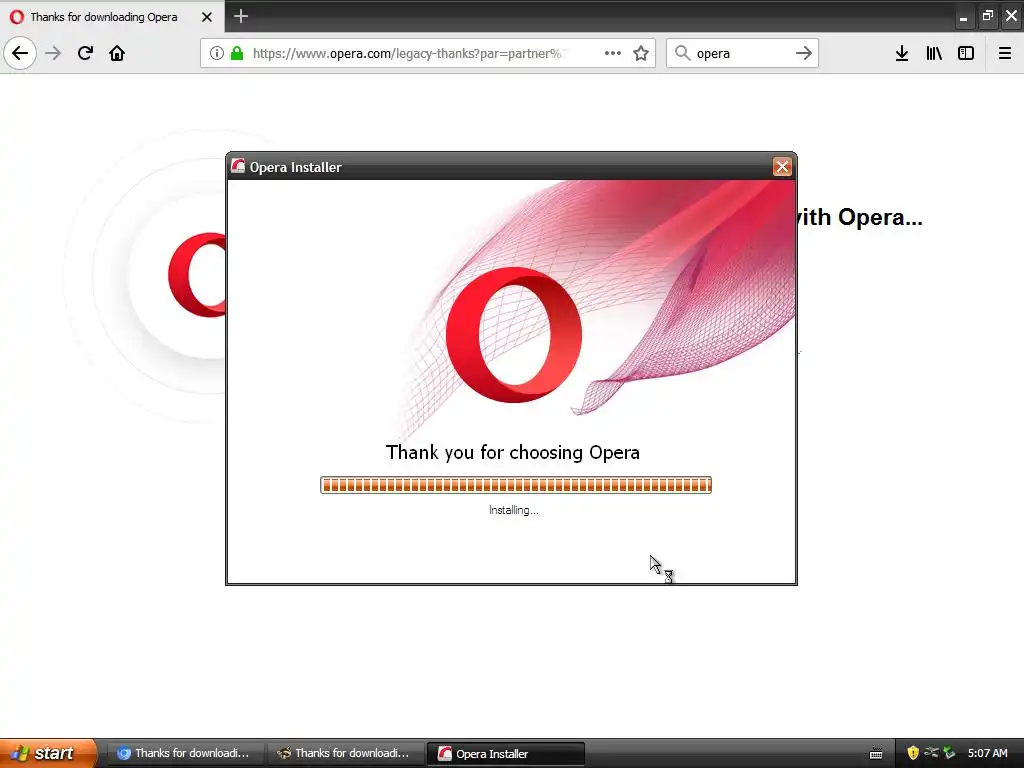Click the installation progress bar

pos(516,485)
